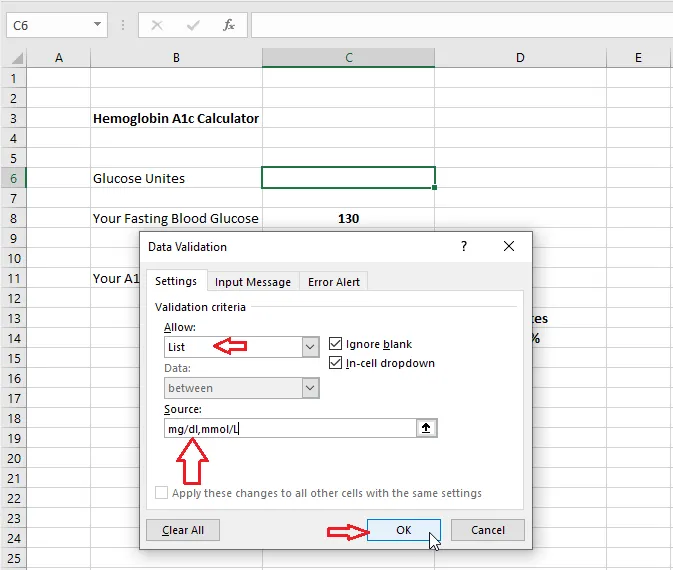The width and height of the screenshot is (673, 570).
Task: Switch to the Error Alert tab
Action: coord(333,282)
